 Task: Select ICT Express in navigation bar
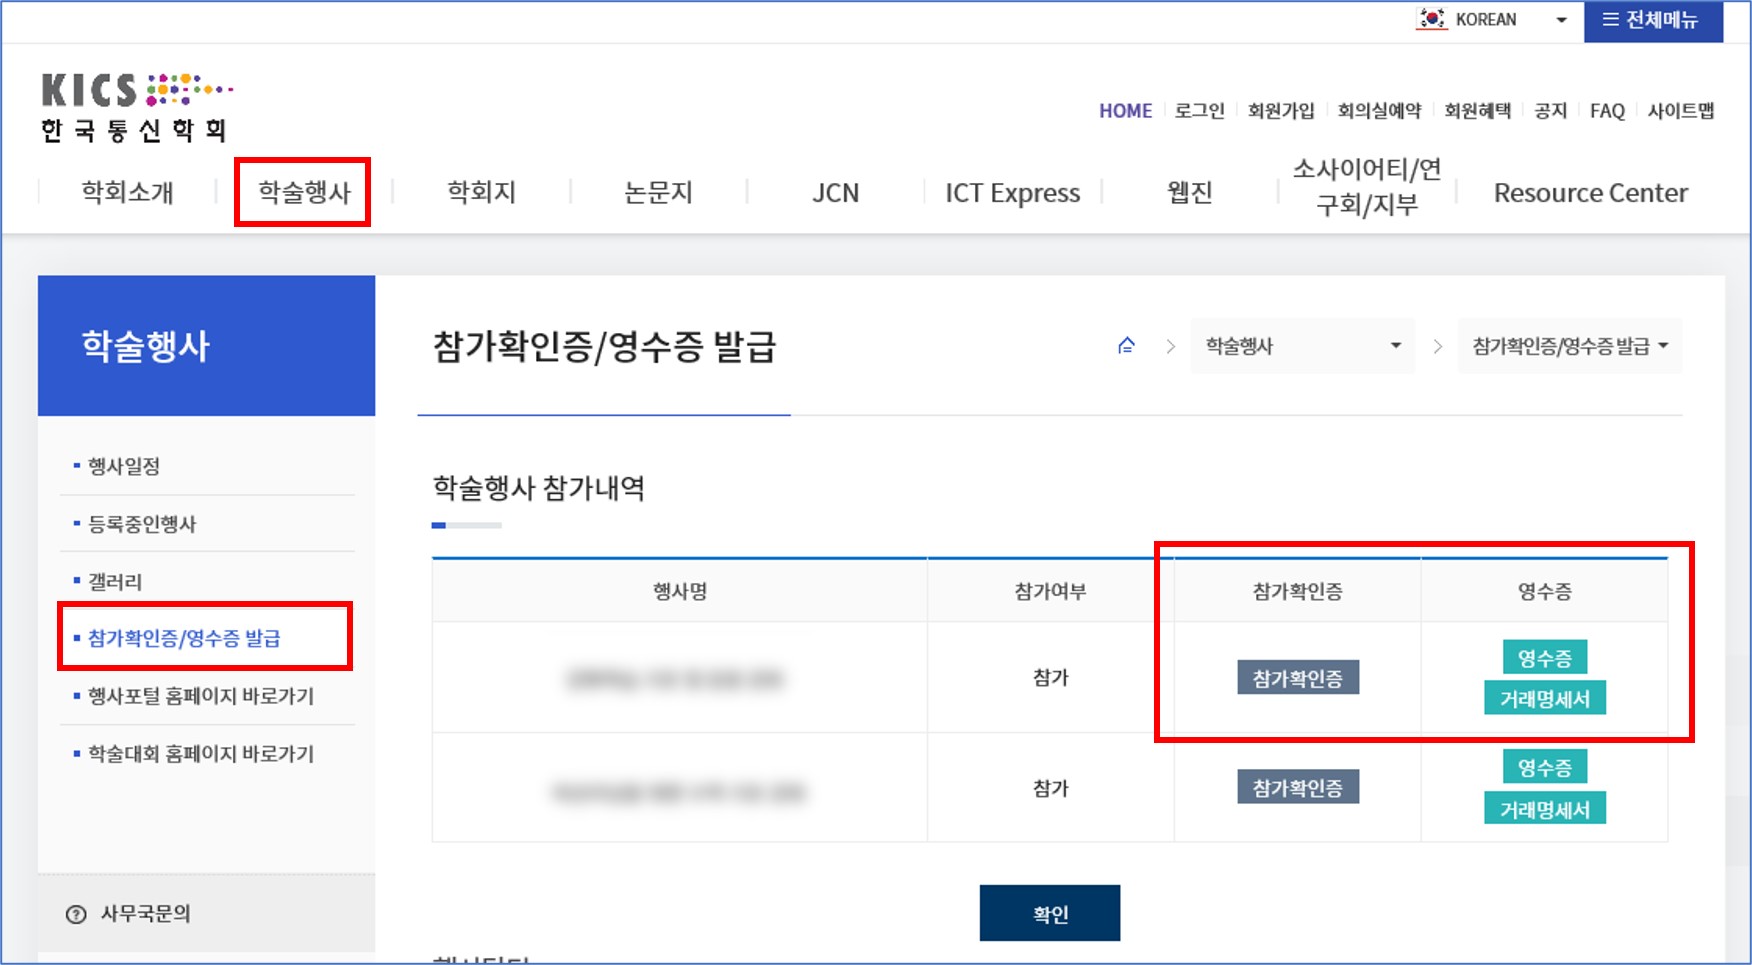click(x=1012, y=192)
